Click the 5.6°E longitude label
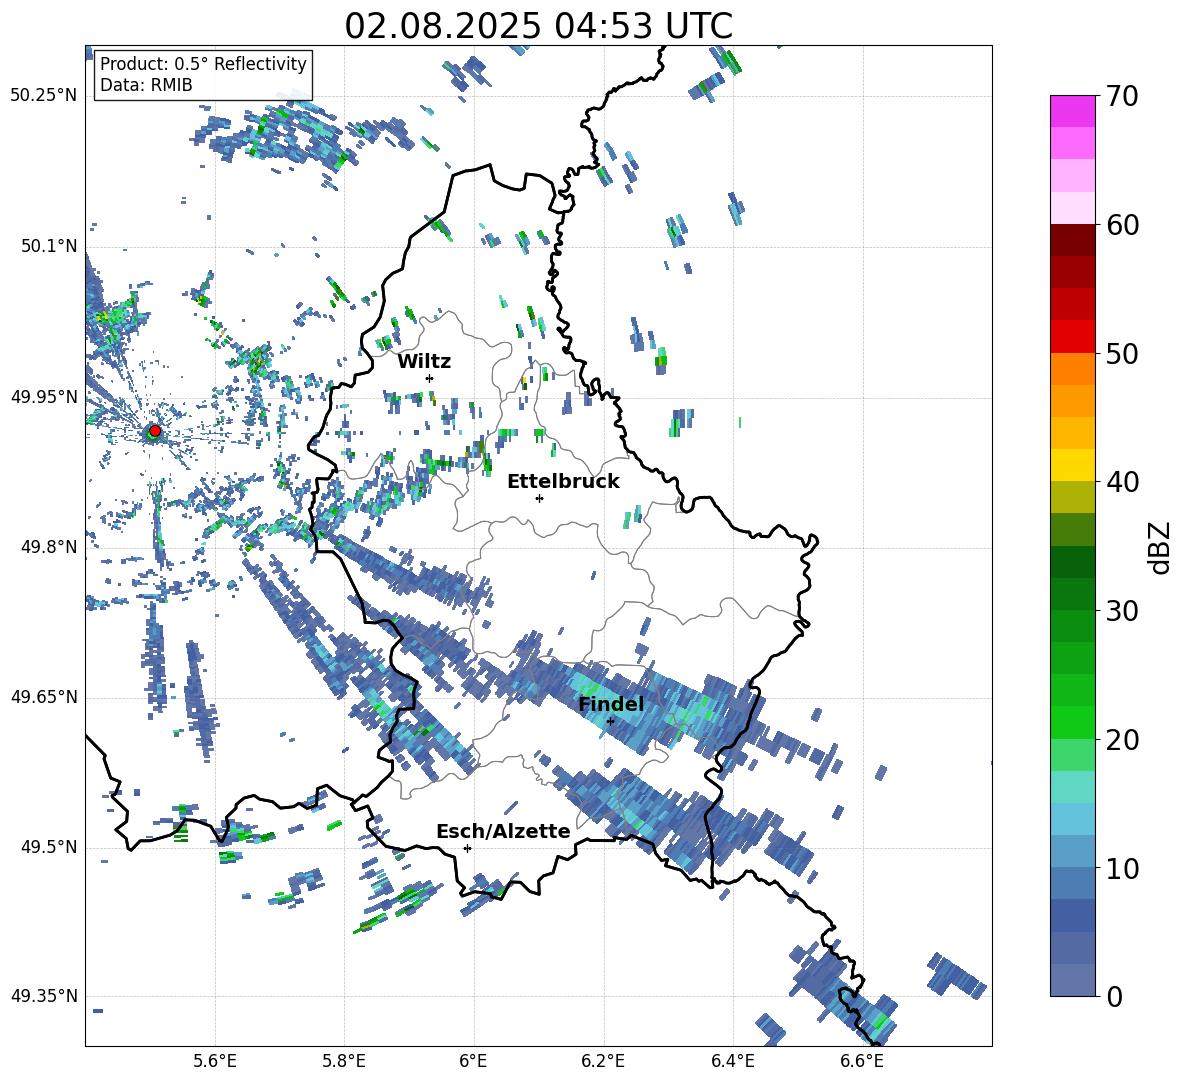 tap(215, 1061)
